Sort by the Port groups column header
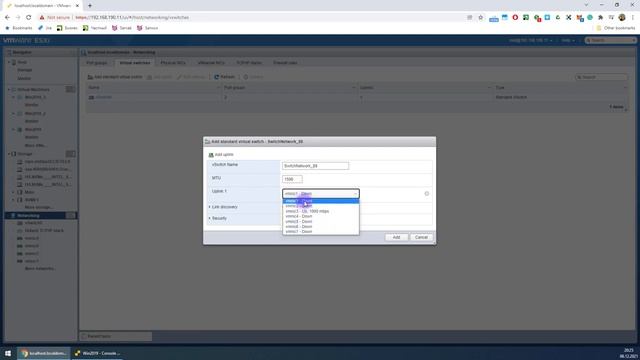 pos(288,88)
